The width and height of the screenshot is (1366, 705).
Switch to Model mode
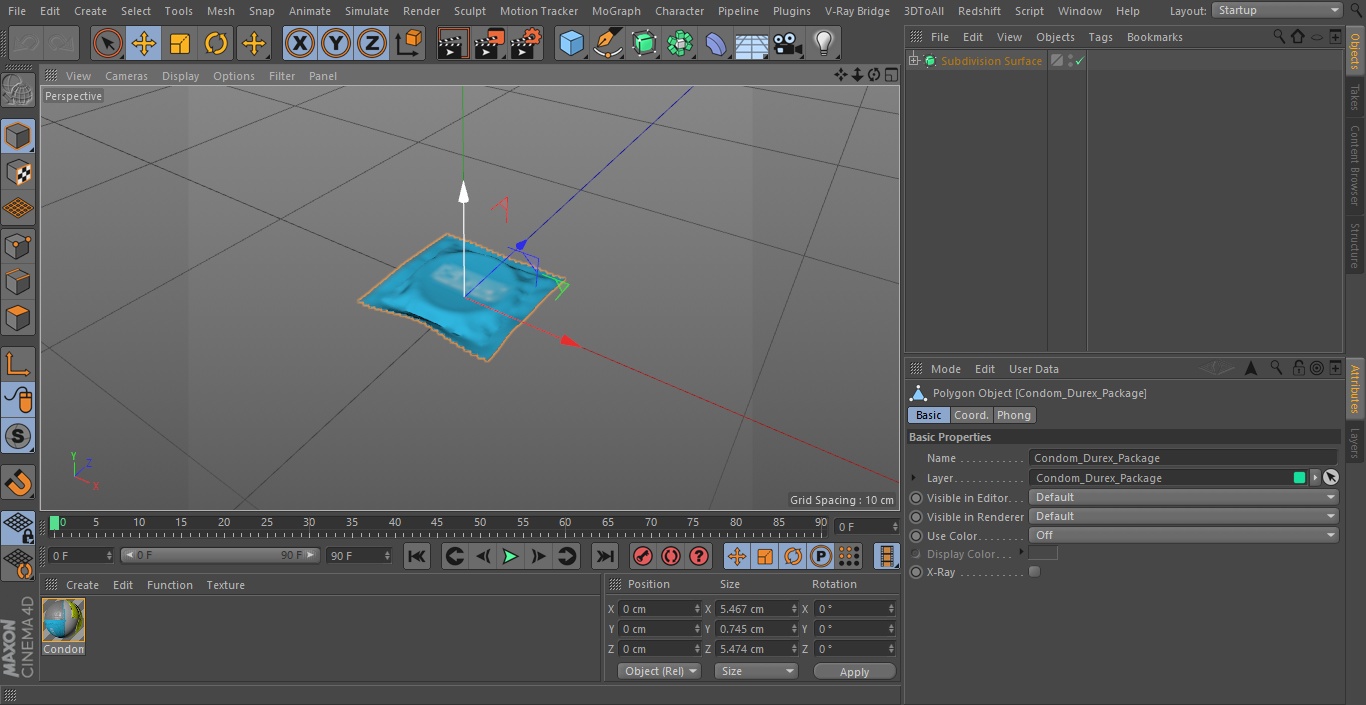[x=18, y=136]
